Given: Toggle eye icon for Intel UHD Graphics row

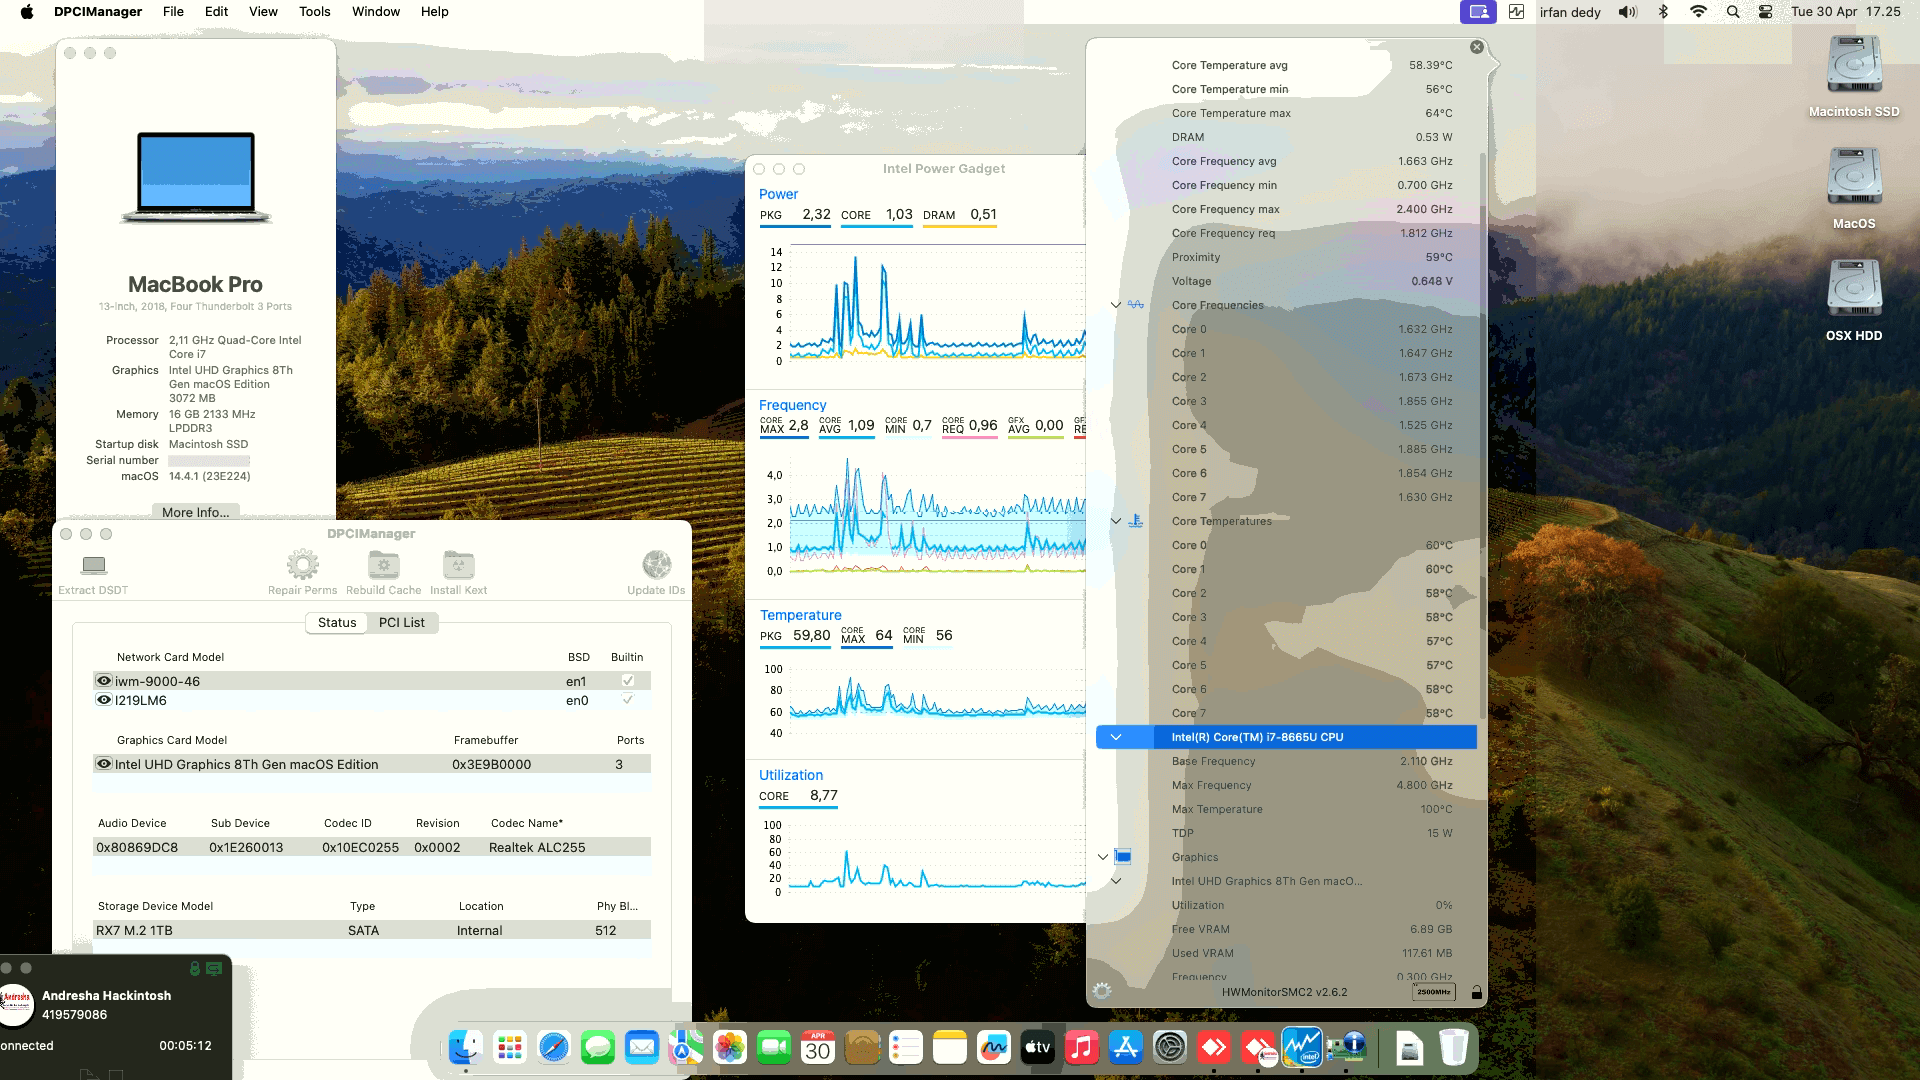Looking at the screenshot, I should point(103,764).
